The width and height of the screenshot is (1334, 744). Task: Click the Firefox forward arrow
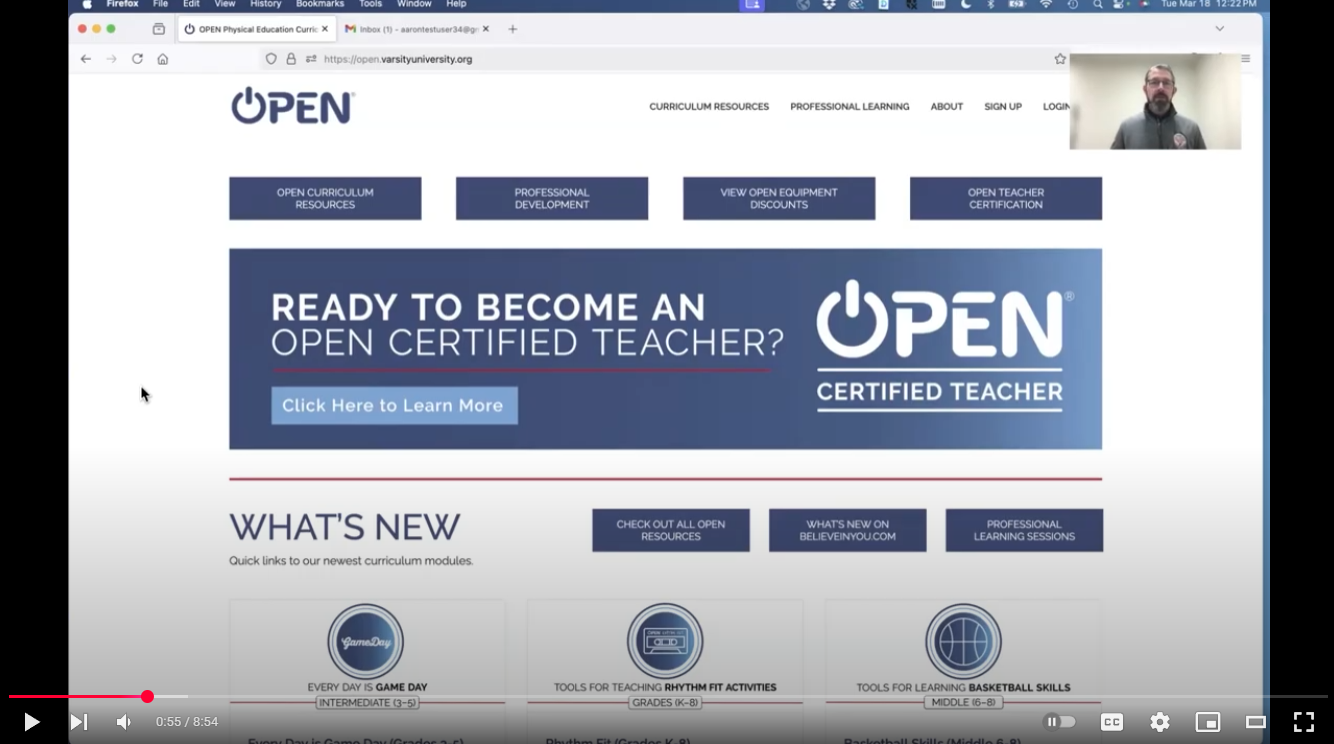[x=111, y=59]
